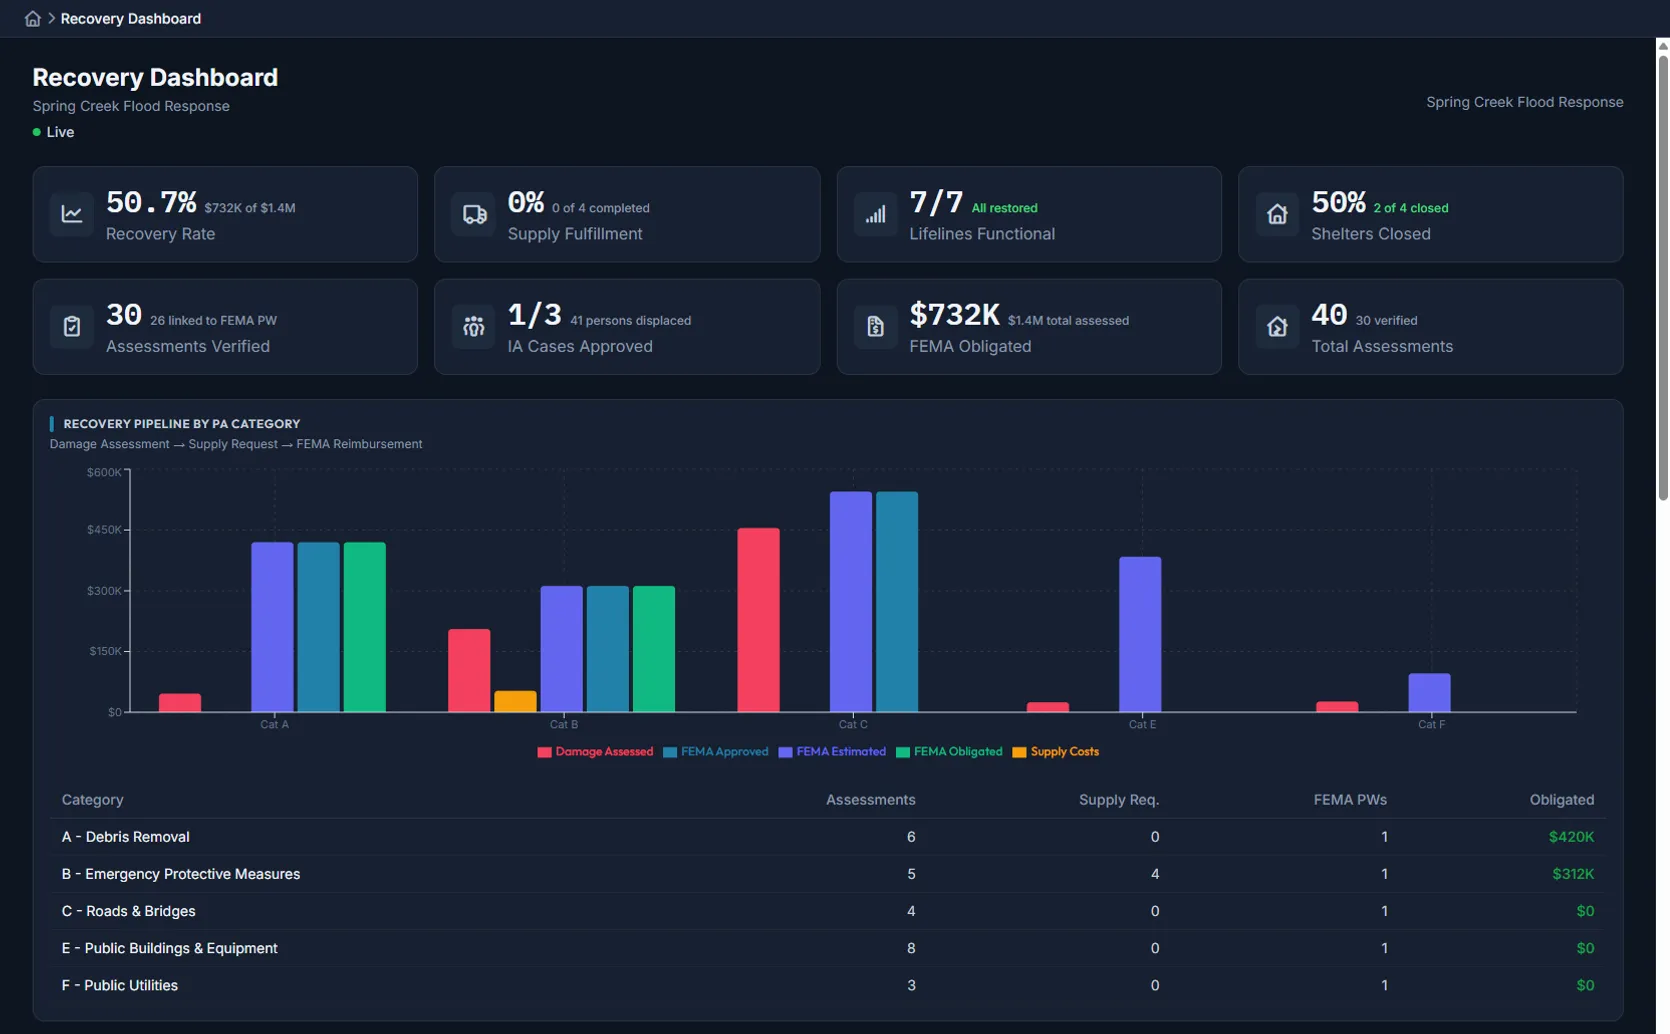
Task: Click the 'All restored' status text
Action: [x=1004, y=208]
